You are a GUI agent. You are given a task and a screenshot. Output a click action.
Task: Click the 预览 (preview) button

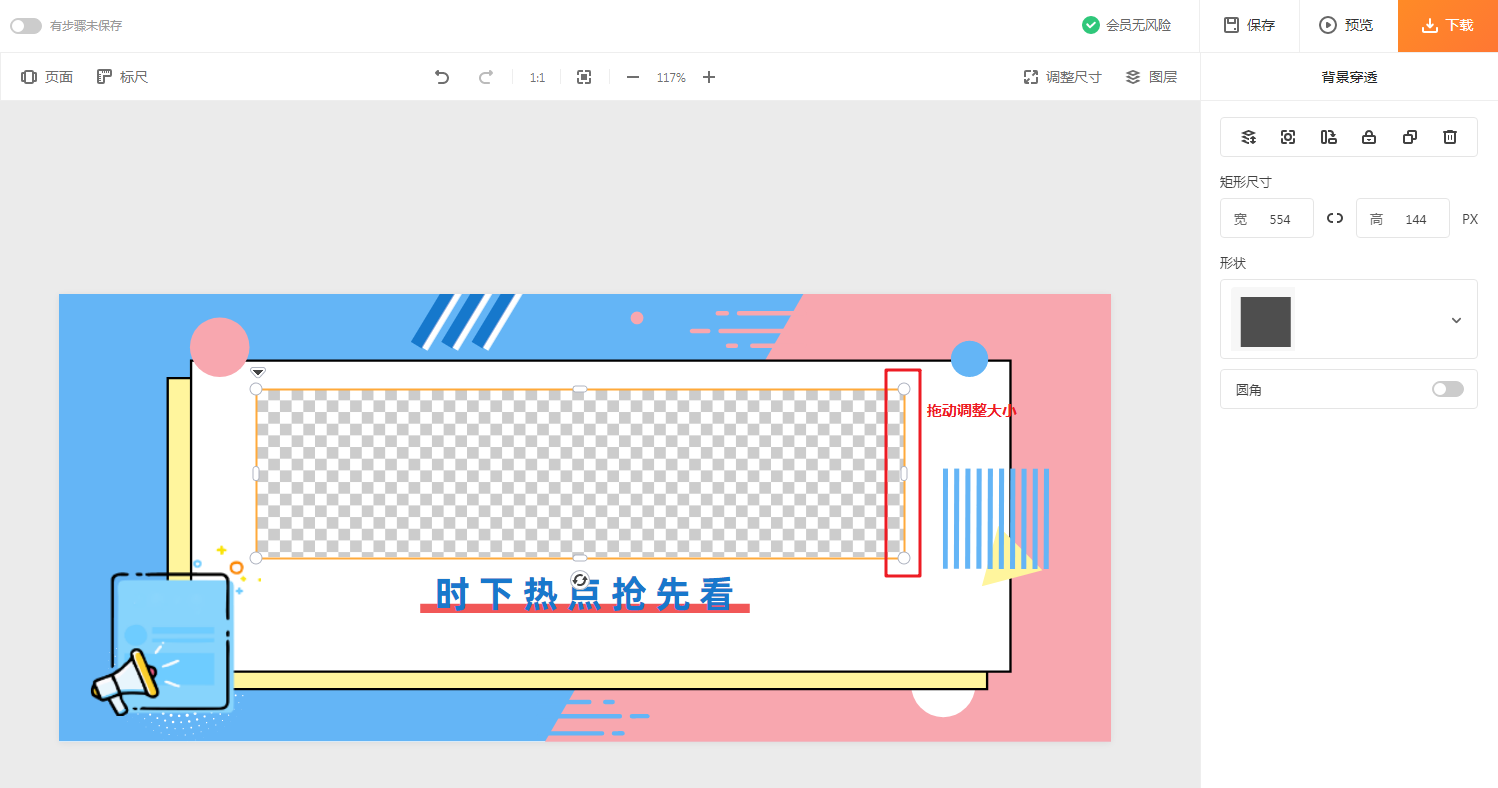tap(1347, 25)
